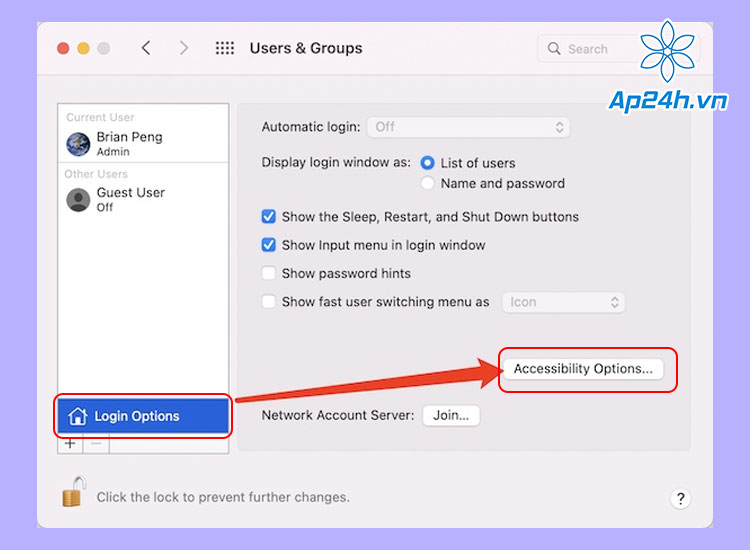Enable Show fast user switching menu

click(268, 302)
